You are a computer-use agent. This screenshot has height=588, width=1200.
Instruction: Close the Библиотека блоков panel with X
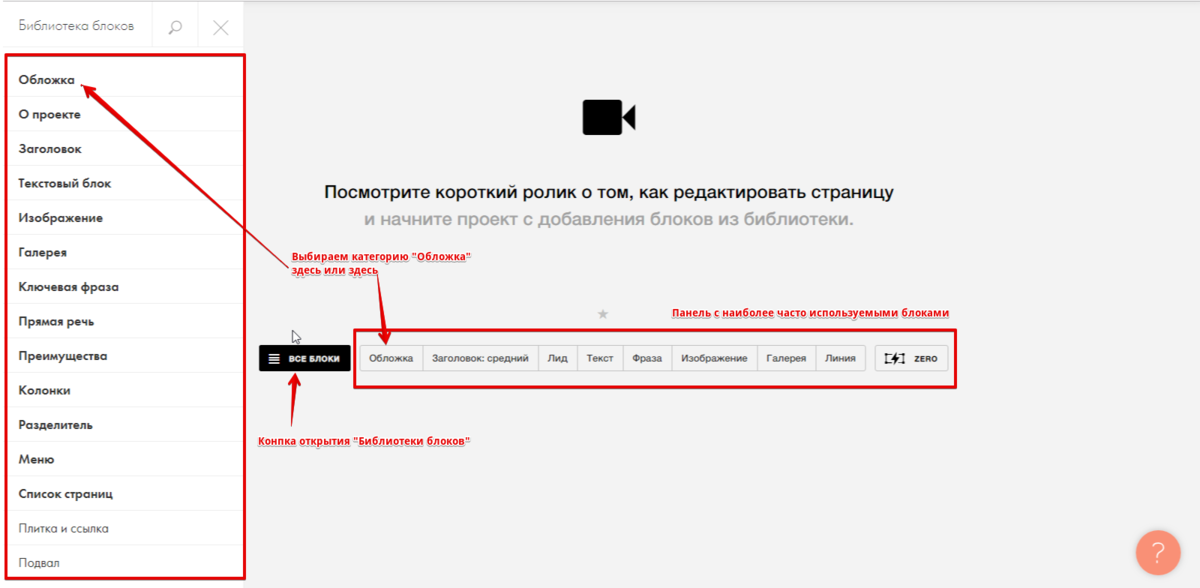pyautogui.click(x=220, y=26)
